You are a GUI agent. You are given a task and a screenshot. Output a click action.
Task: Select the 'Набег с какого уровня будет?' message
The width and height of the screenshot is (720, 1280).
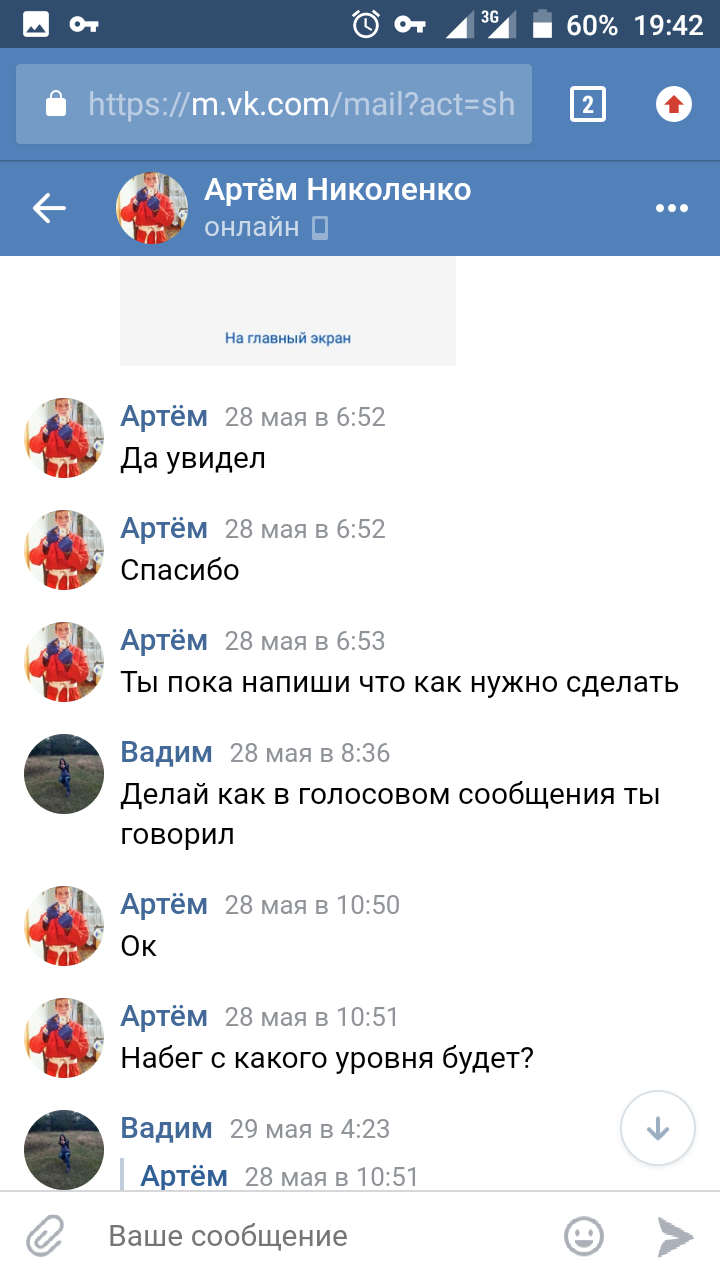pos(327,1057)
